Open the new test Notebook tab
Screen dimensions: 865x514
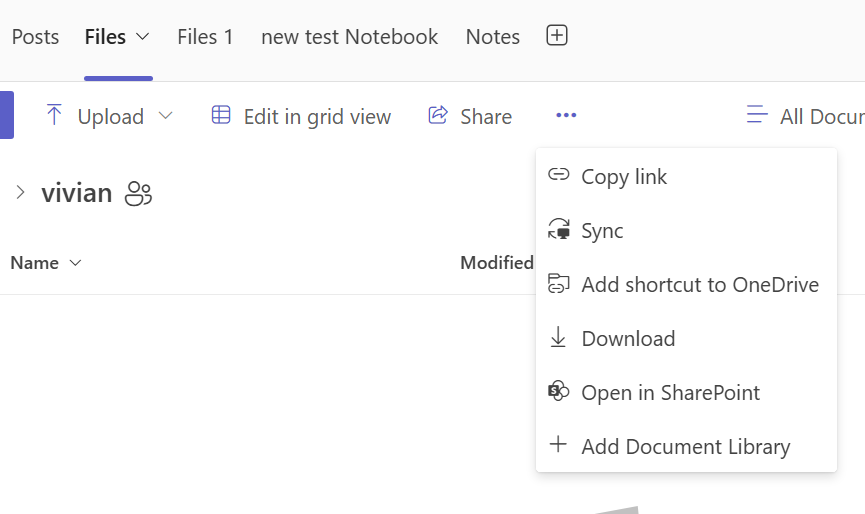pos(349,37)
